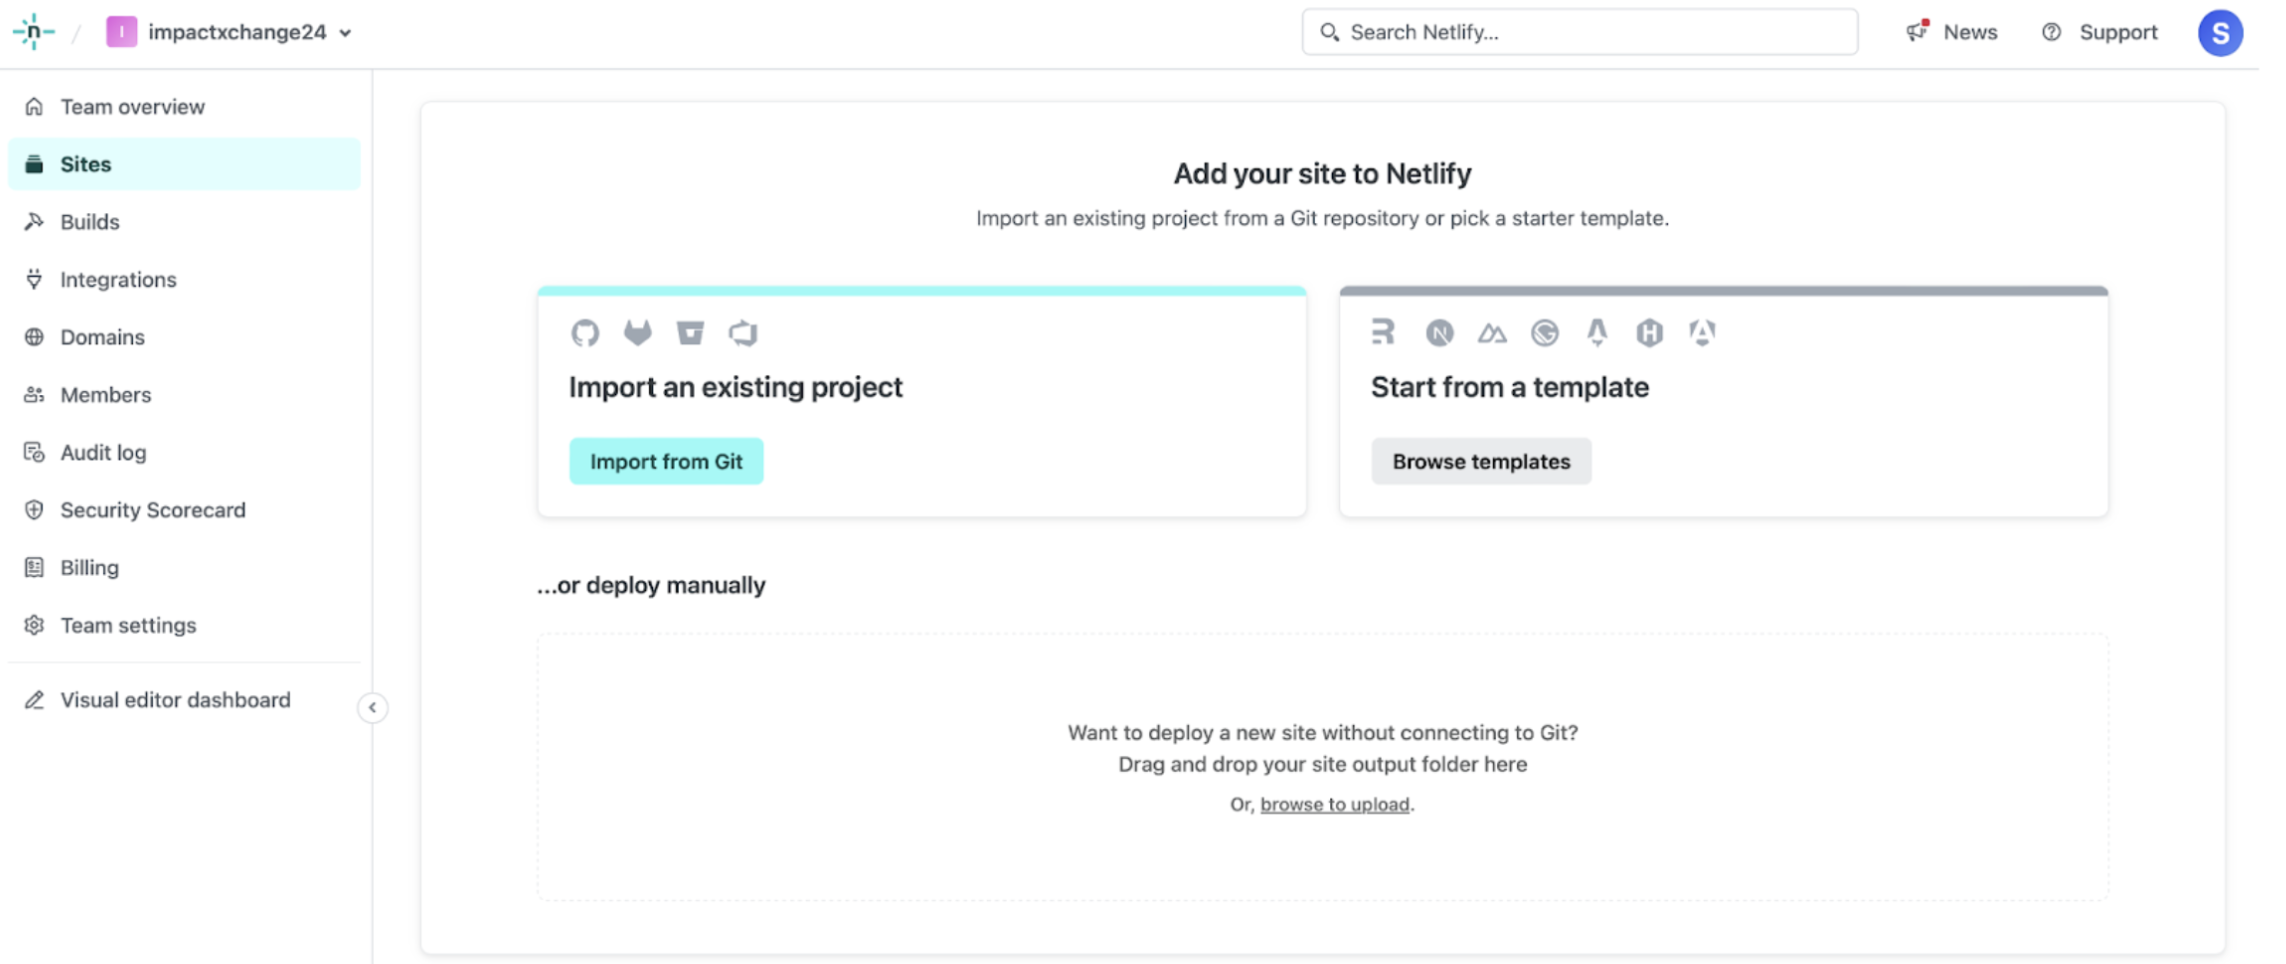Collapse the sidebar with the chevron button
This screenshot has width=2286, height=964.
[x=372, y=708]
